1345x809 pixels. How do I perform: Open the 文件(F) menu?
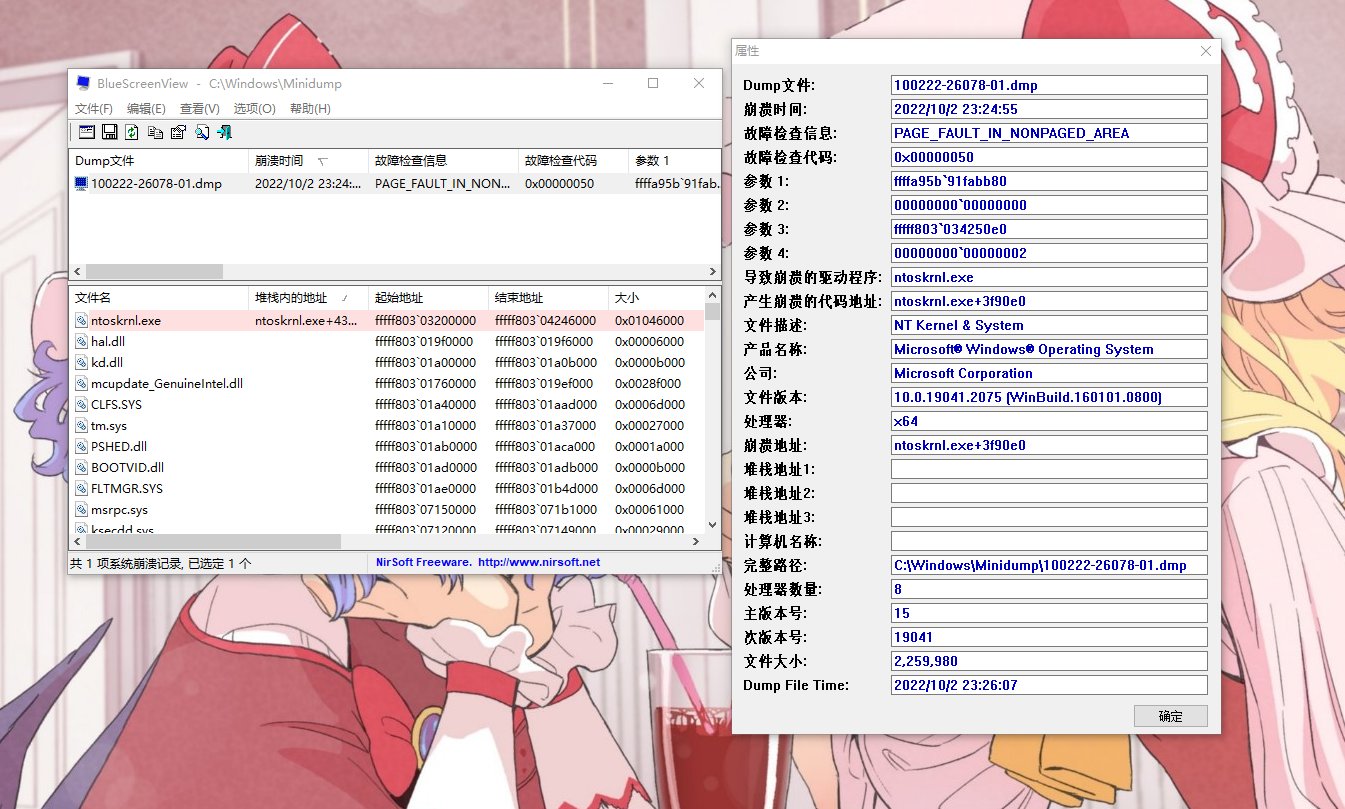(x=94, y=108)
